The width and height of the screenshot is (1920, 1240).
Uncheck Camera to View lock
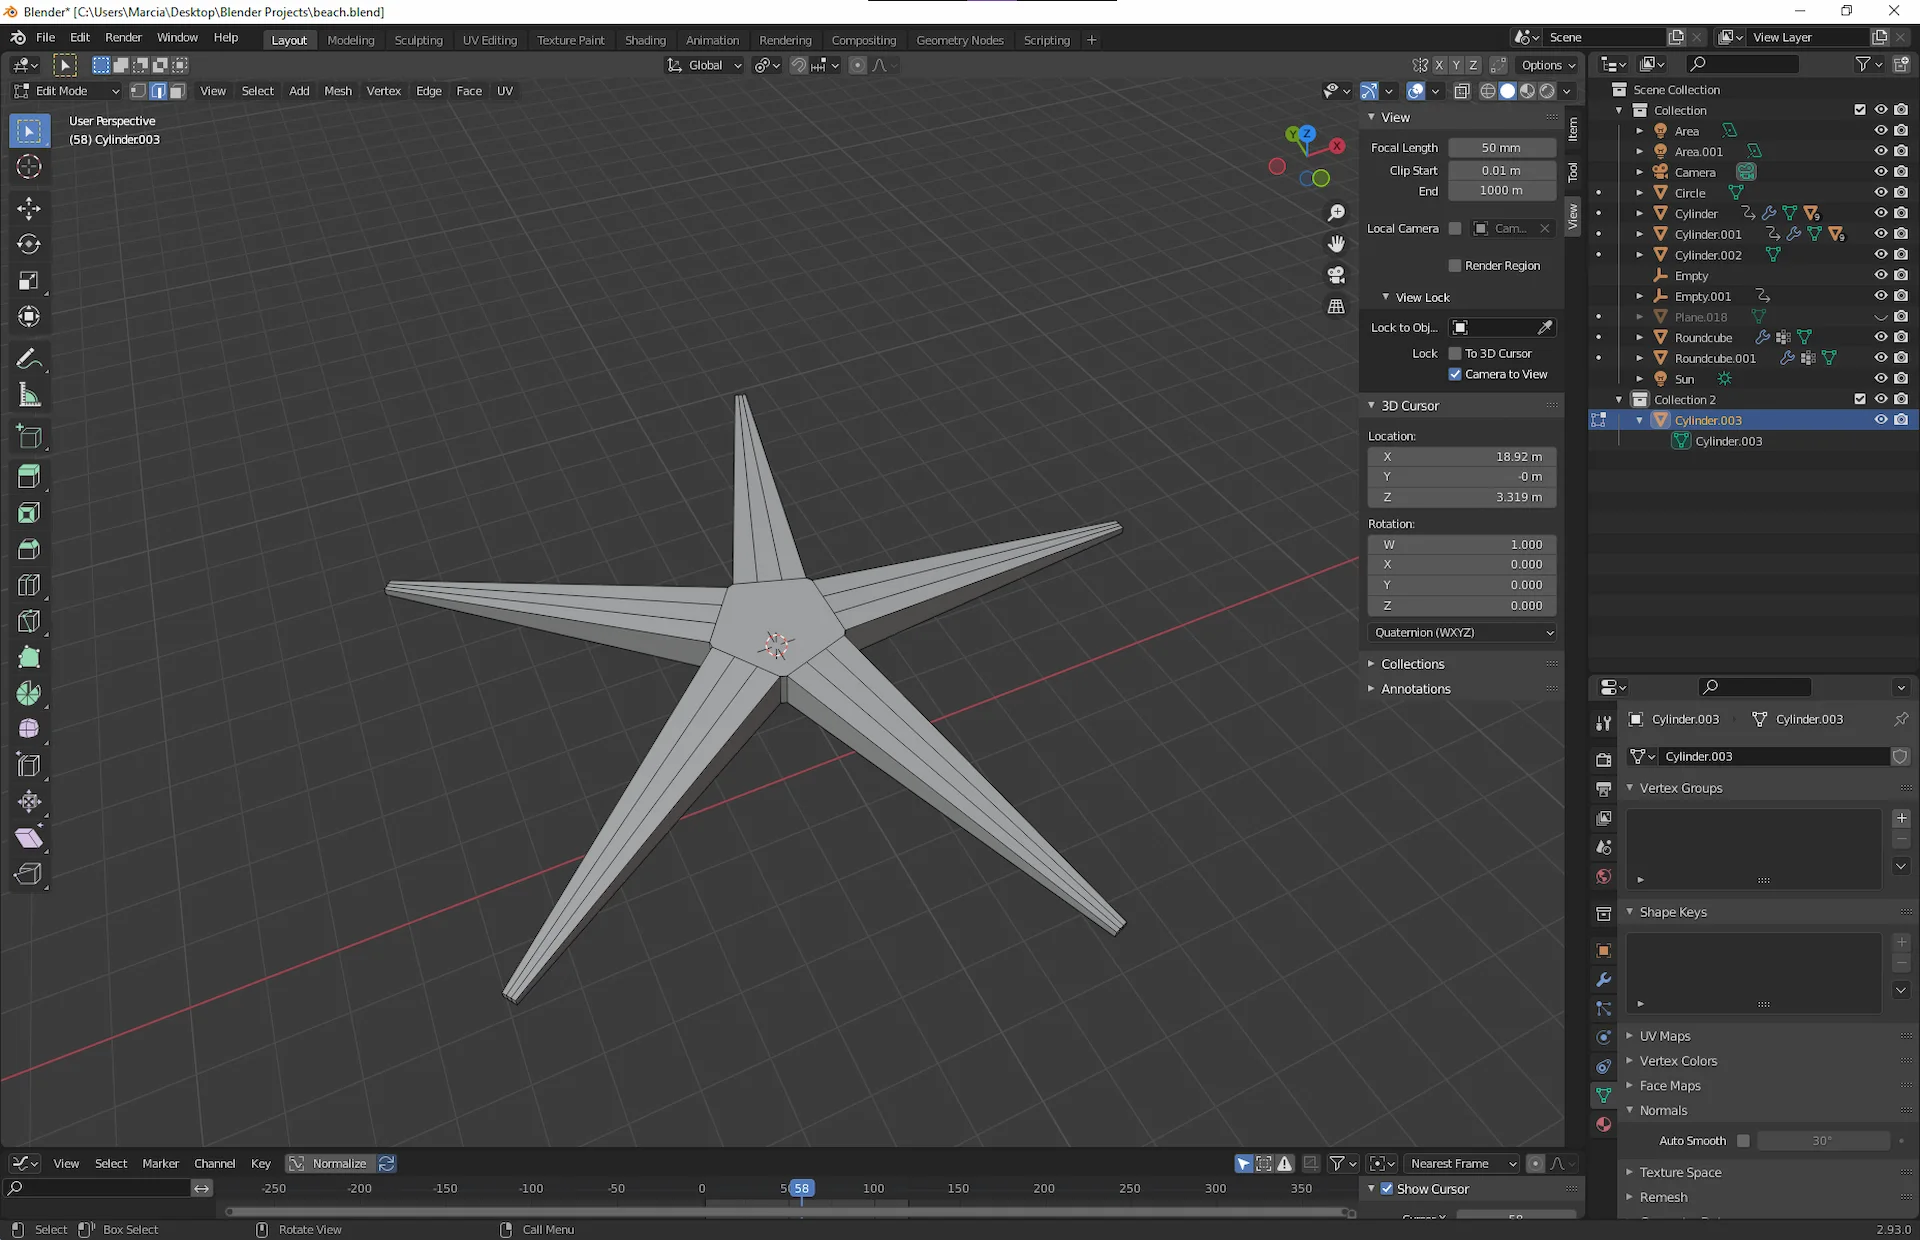pos(1455,374)
